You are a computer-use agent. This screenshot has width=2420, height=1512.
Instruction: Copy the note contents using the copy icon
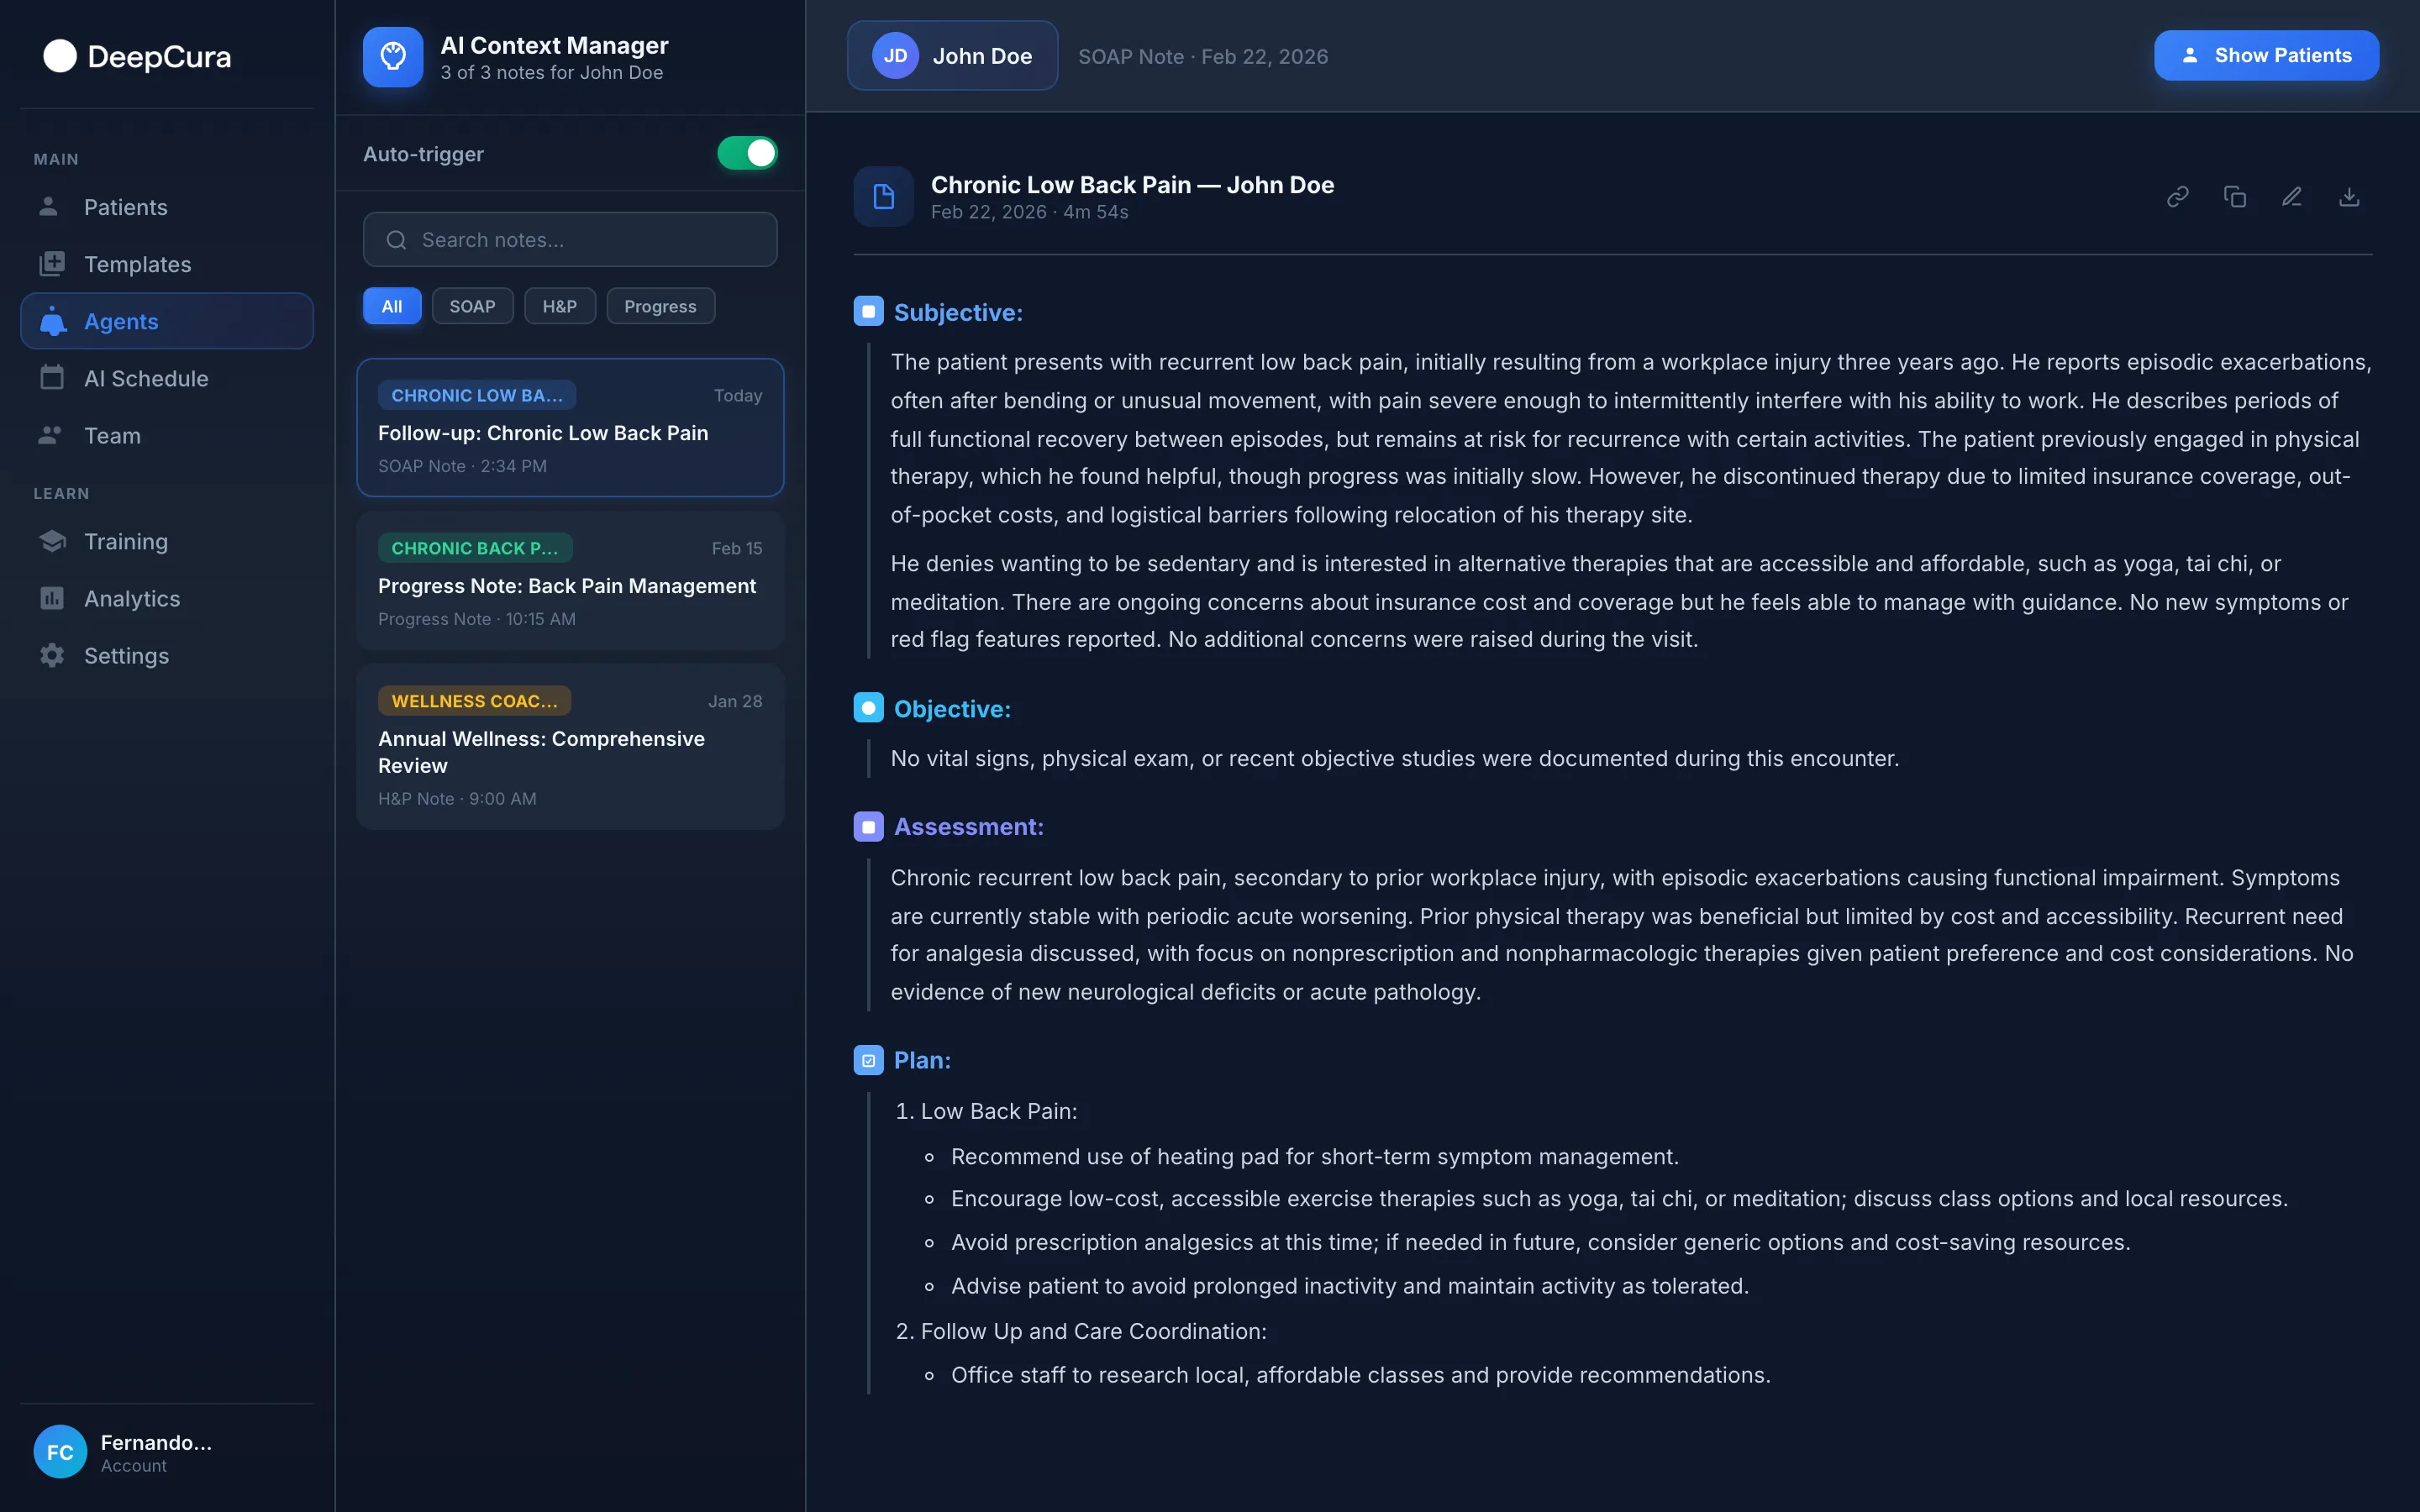coord(2235,196)
